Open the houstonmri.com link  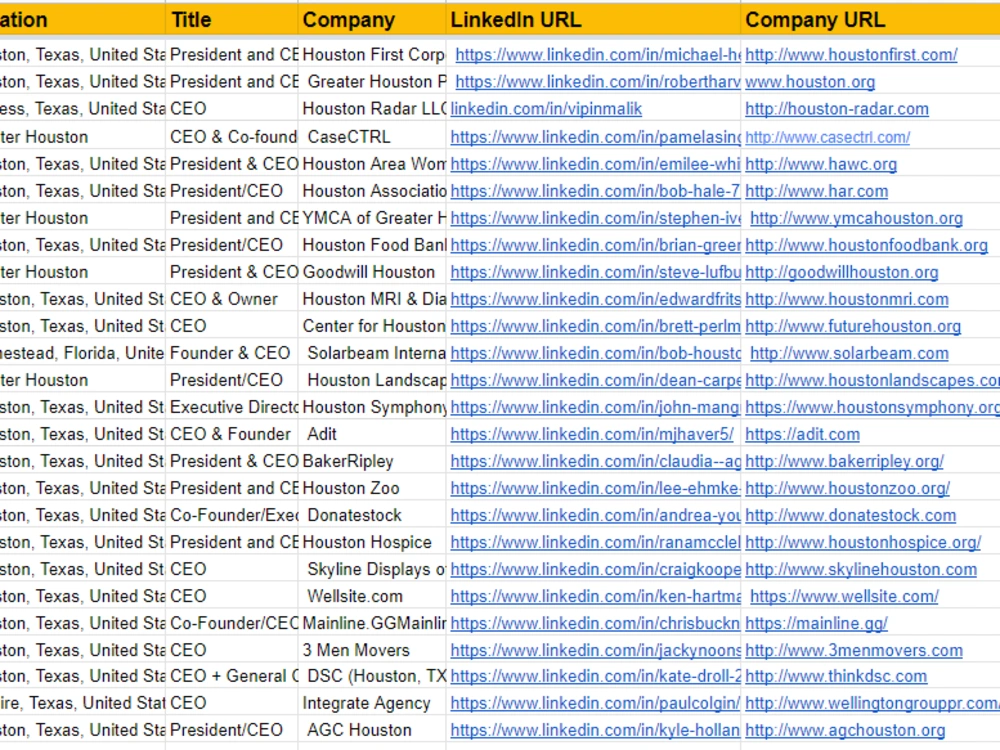point(846,299)
